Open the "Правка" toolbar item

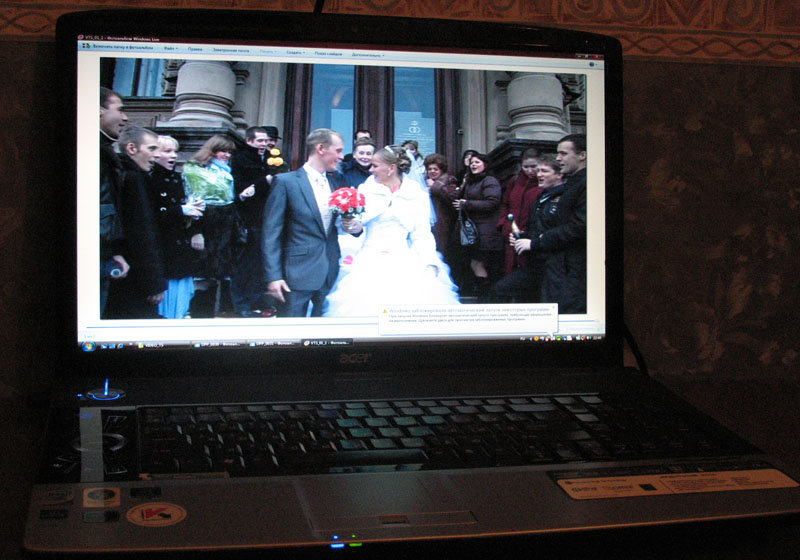tap(196, 49)
